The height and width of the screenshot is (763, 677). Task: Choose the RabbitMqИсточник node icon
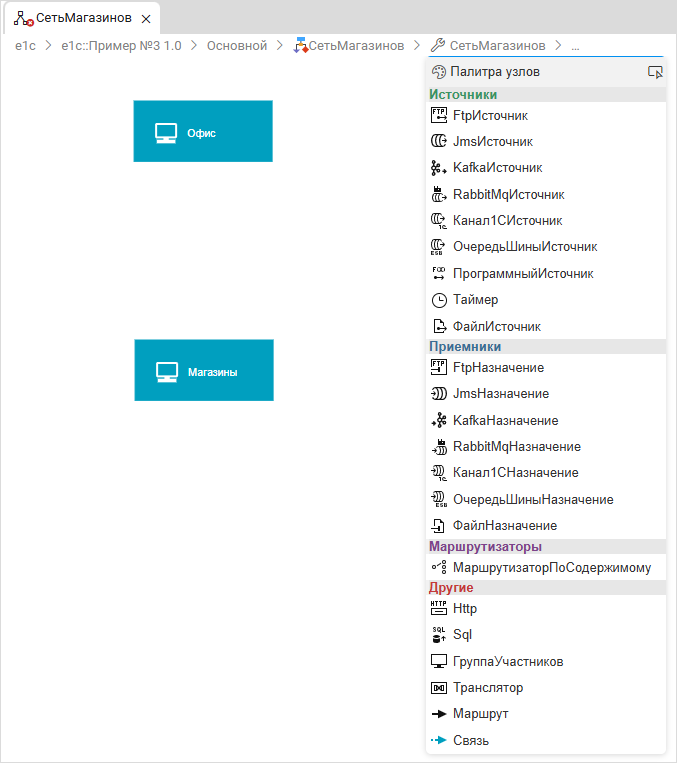tap(437, 194)
